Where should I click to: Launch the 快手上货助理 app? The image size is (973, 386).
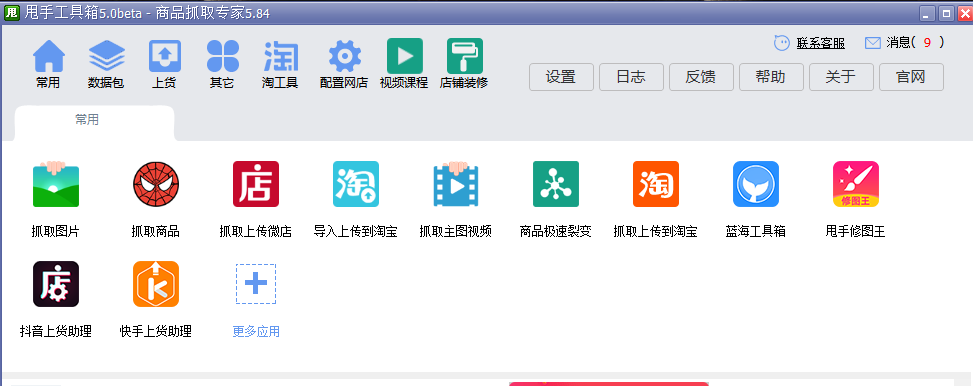pyautogui.click(x=156, y=284)
